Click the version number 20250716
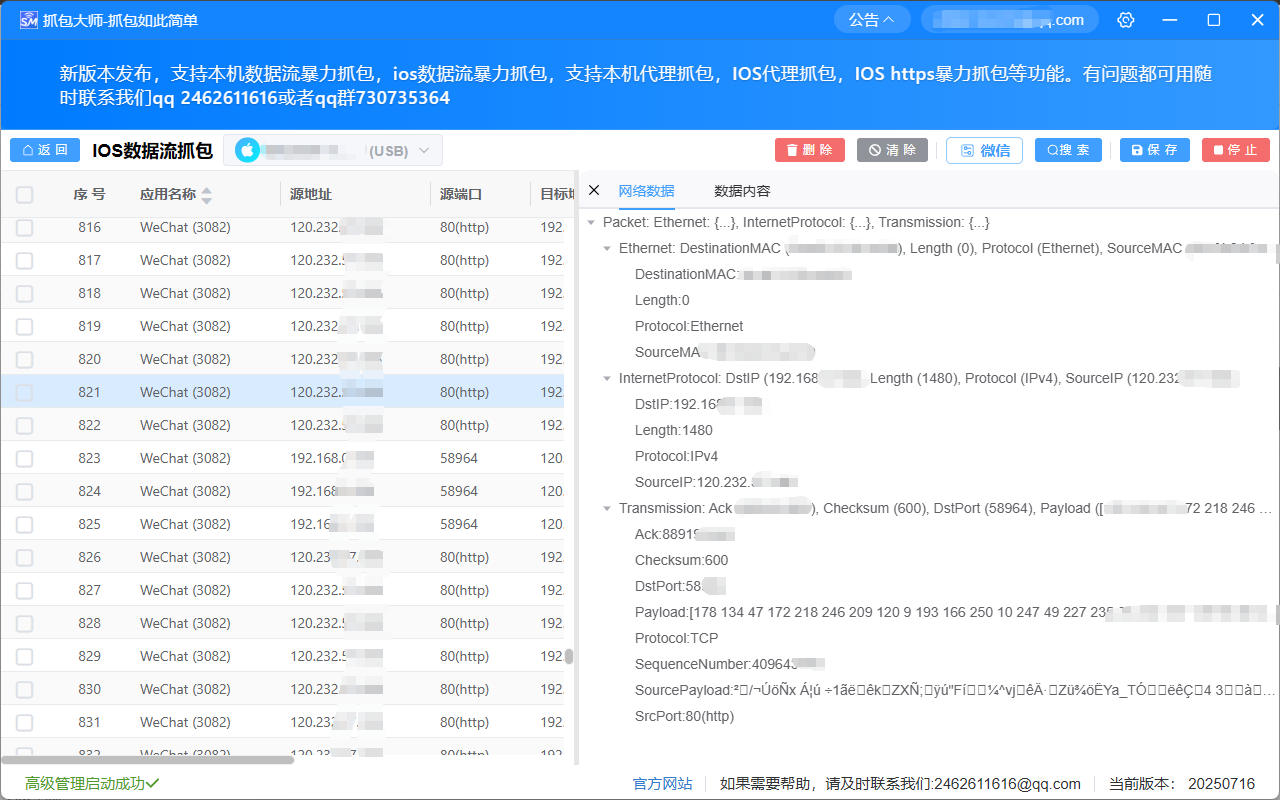The width and height of the screenshot is (1280, 800). tap(1221, 784)
